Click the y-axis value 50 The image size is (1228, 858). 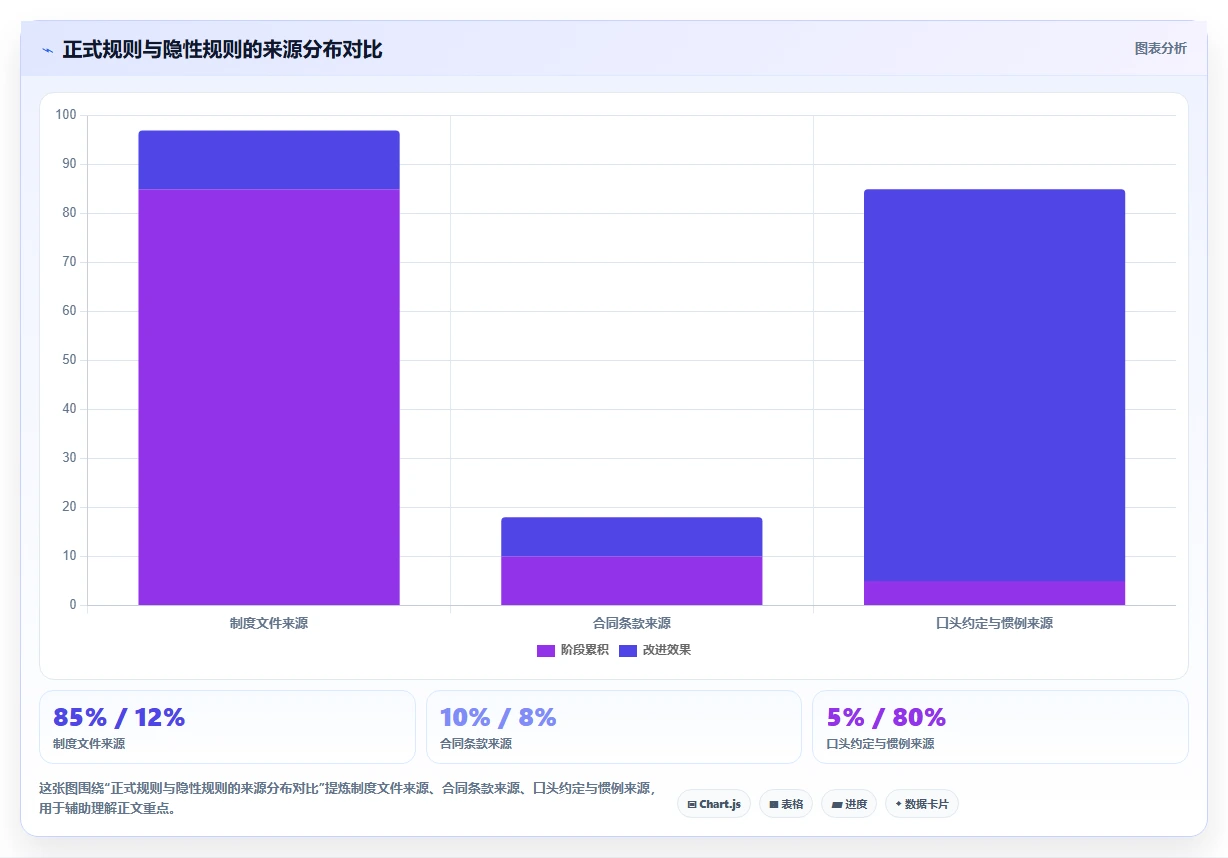point(69,360)
